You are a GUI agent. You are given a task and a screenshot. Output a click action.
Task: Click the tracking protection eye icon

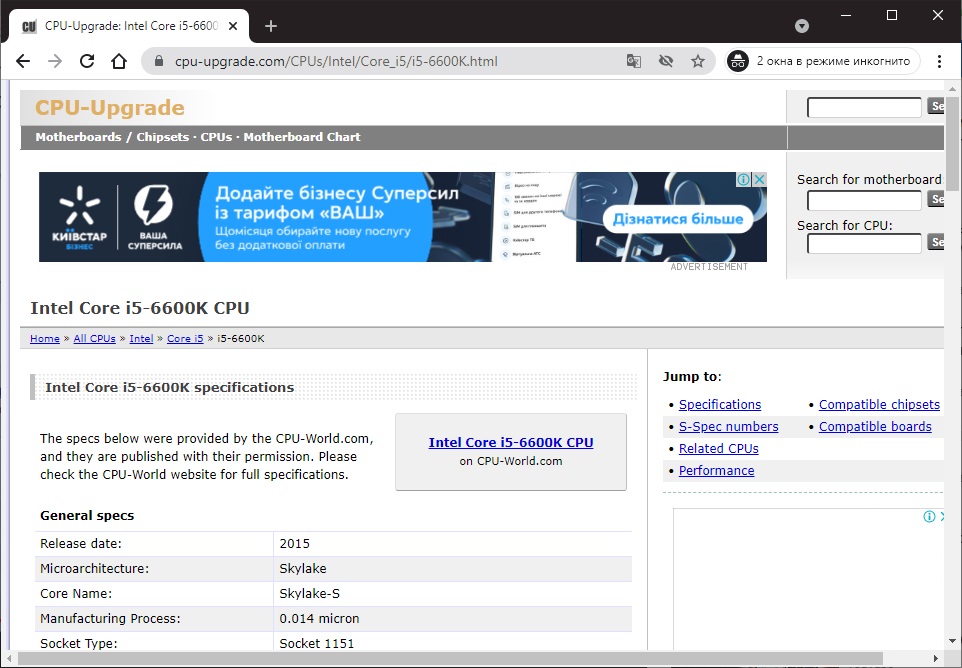666,61
